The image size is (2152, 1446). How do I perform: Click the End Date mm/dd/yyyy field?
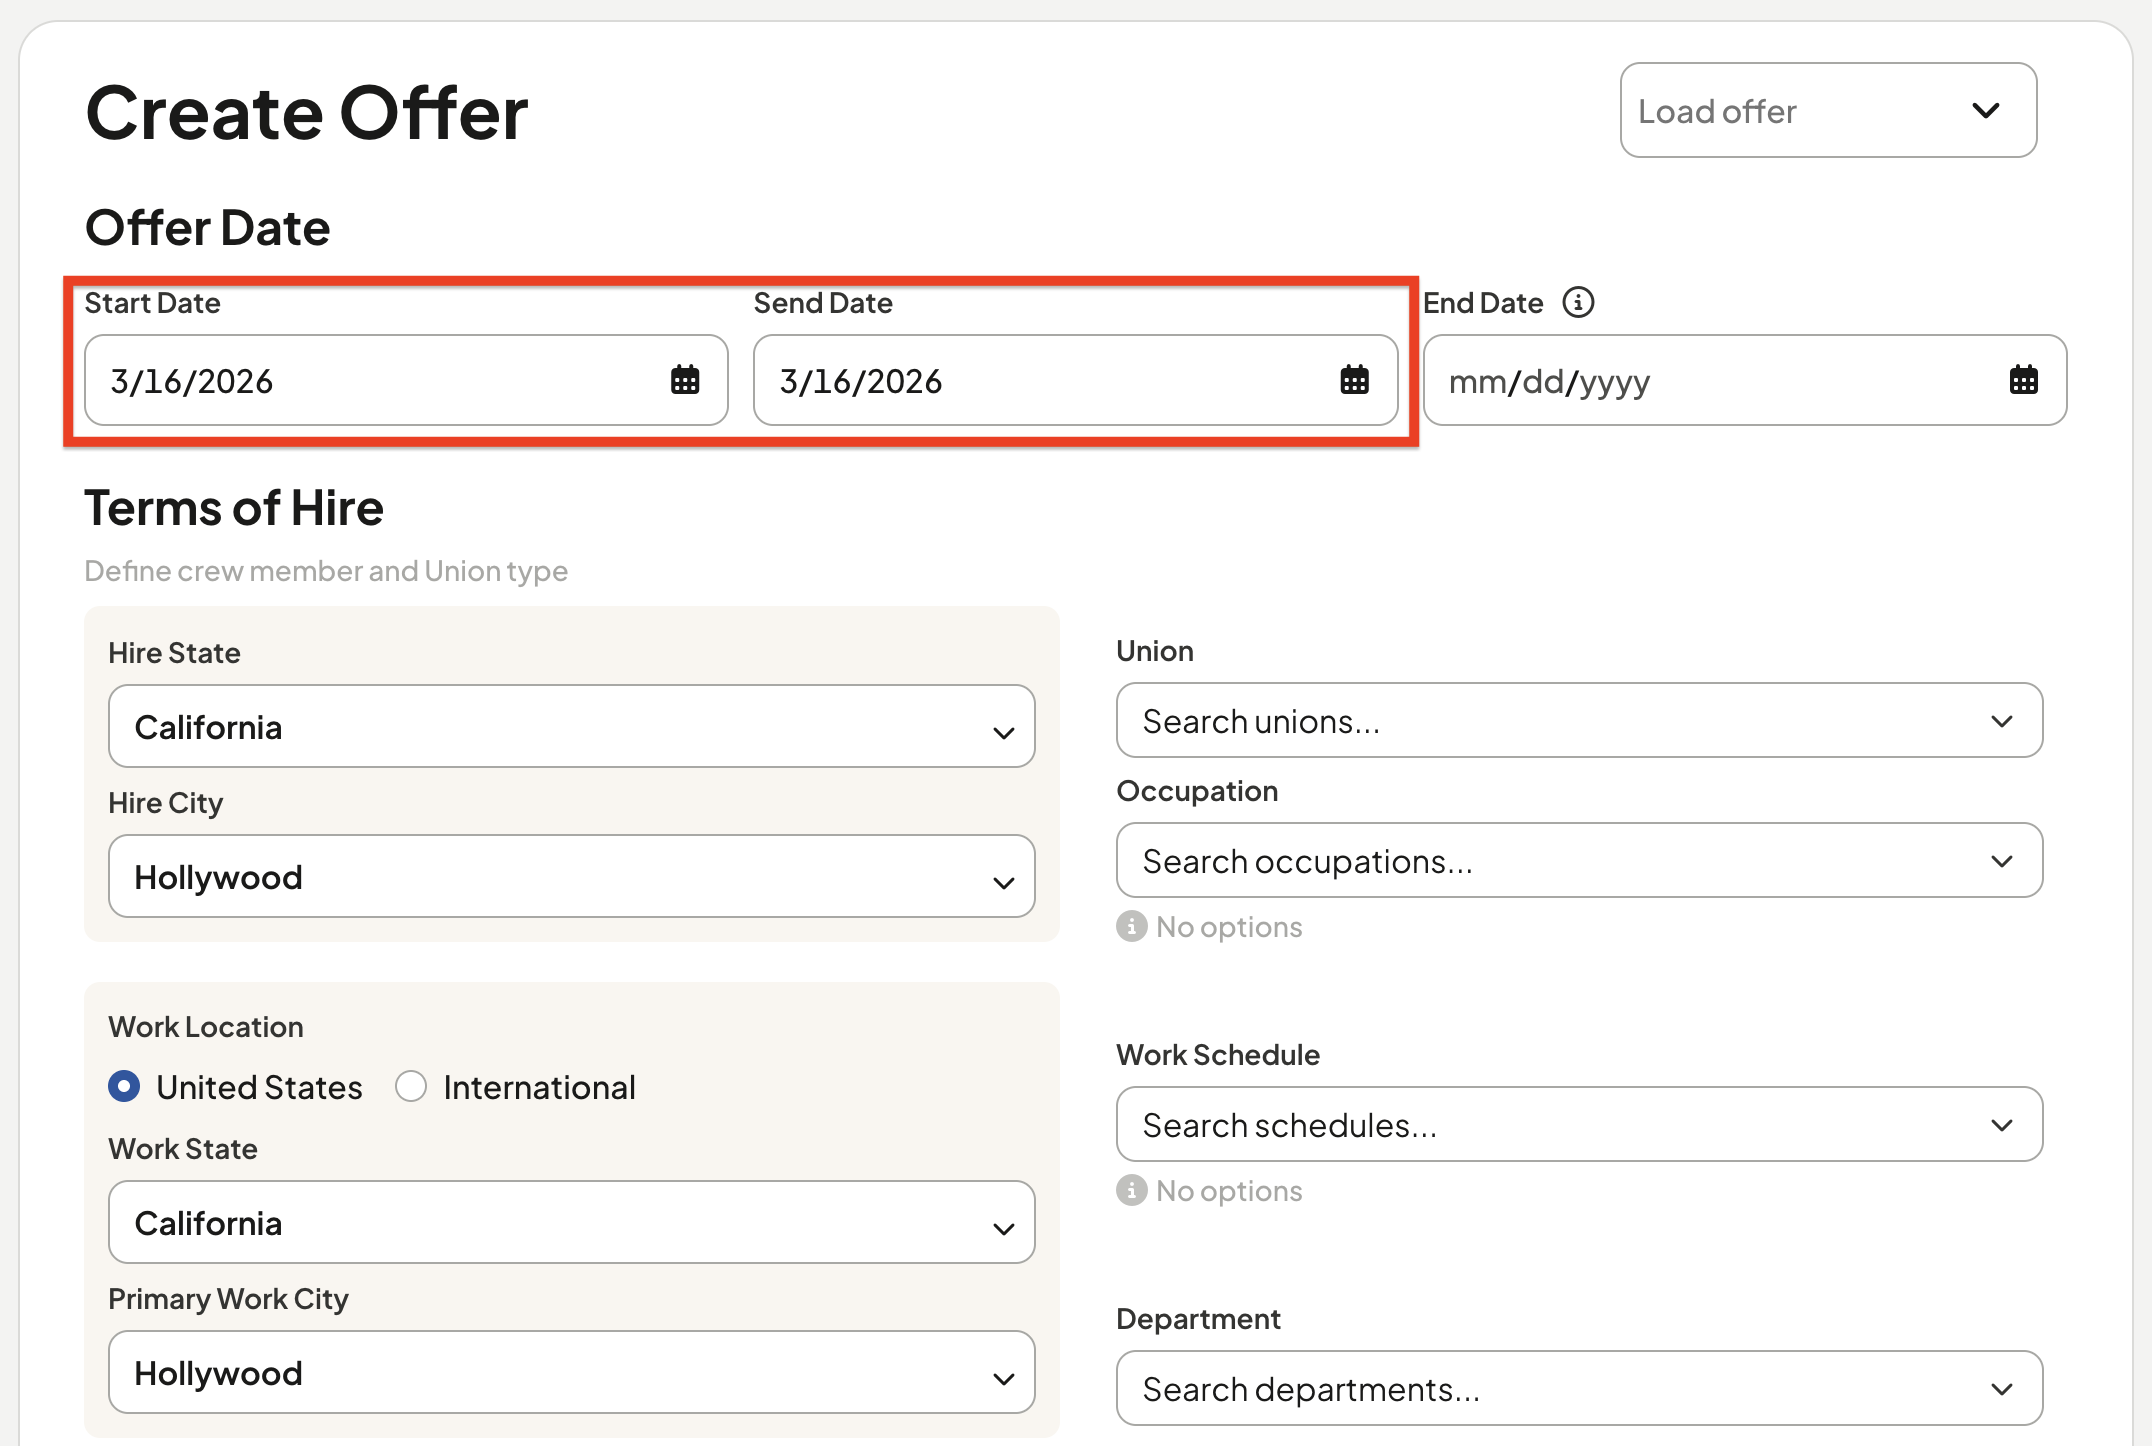click(1745, 380)
